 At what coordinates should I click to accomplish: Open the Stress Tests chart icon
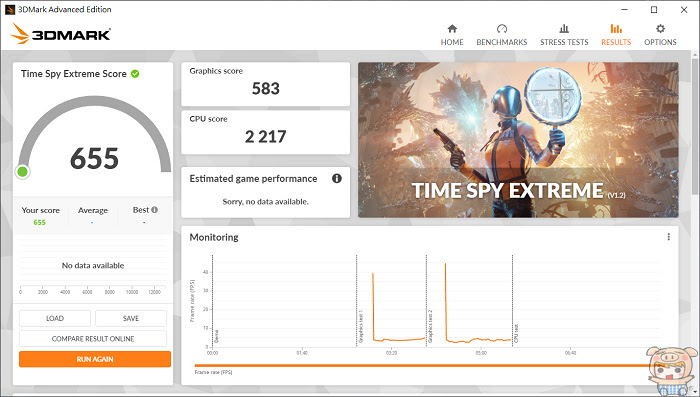click(x=564, y=29)
